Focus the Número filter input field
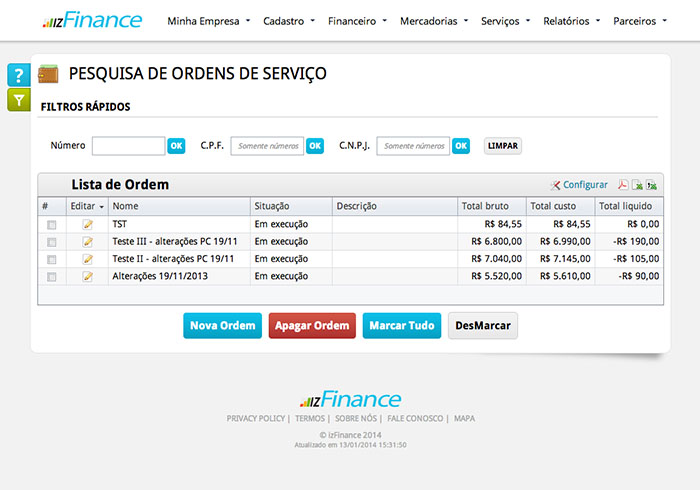 [128, 146]
